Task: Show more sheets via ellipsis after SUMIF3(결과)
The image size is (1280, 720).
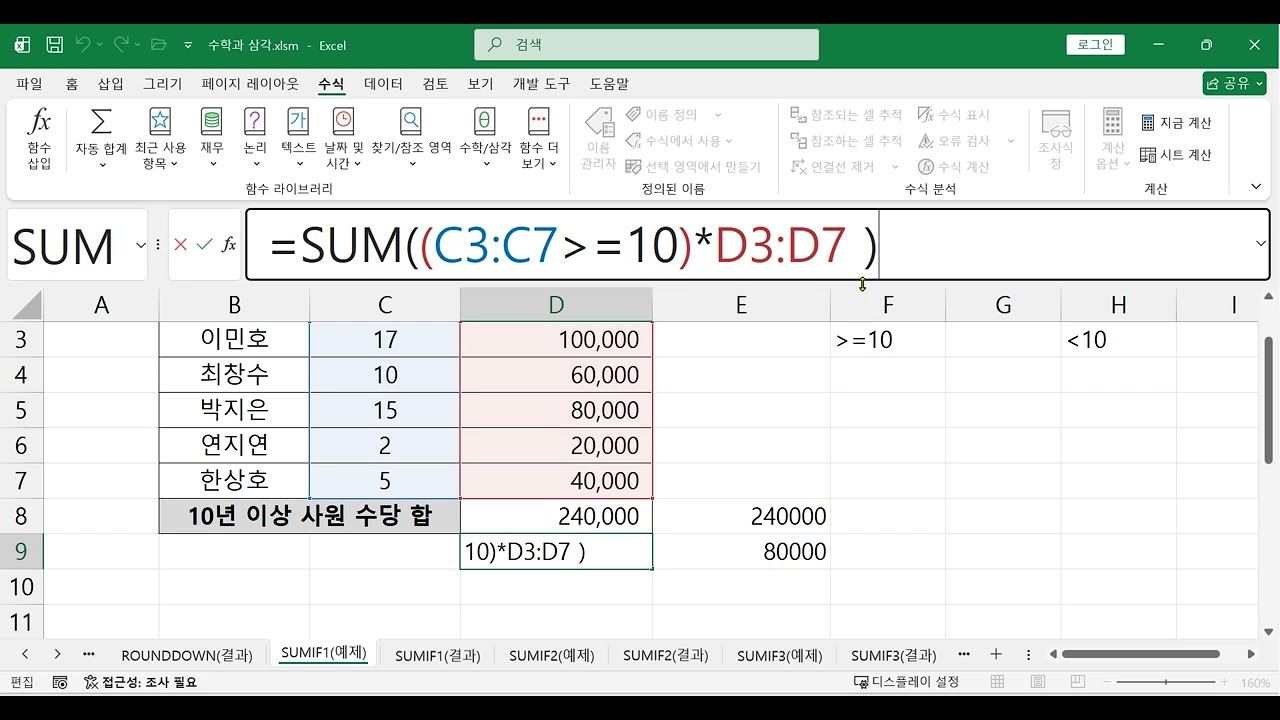Action: tap(964, 654)
